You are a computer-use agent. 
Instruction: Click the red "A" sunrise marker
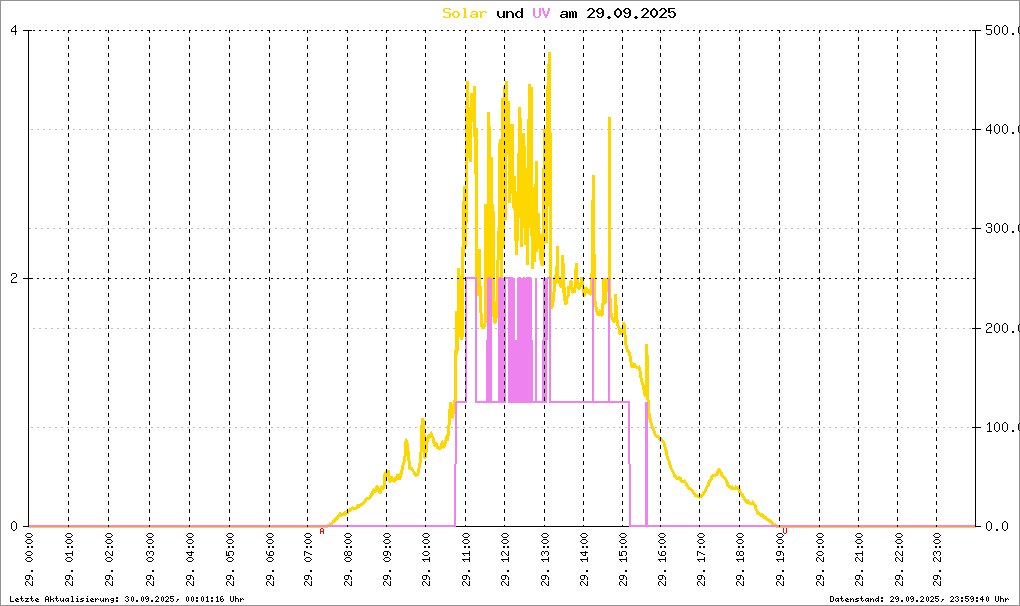point(322,531)
